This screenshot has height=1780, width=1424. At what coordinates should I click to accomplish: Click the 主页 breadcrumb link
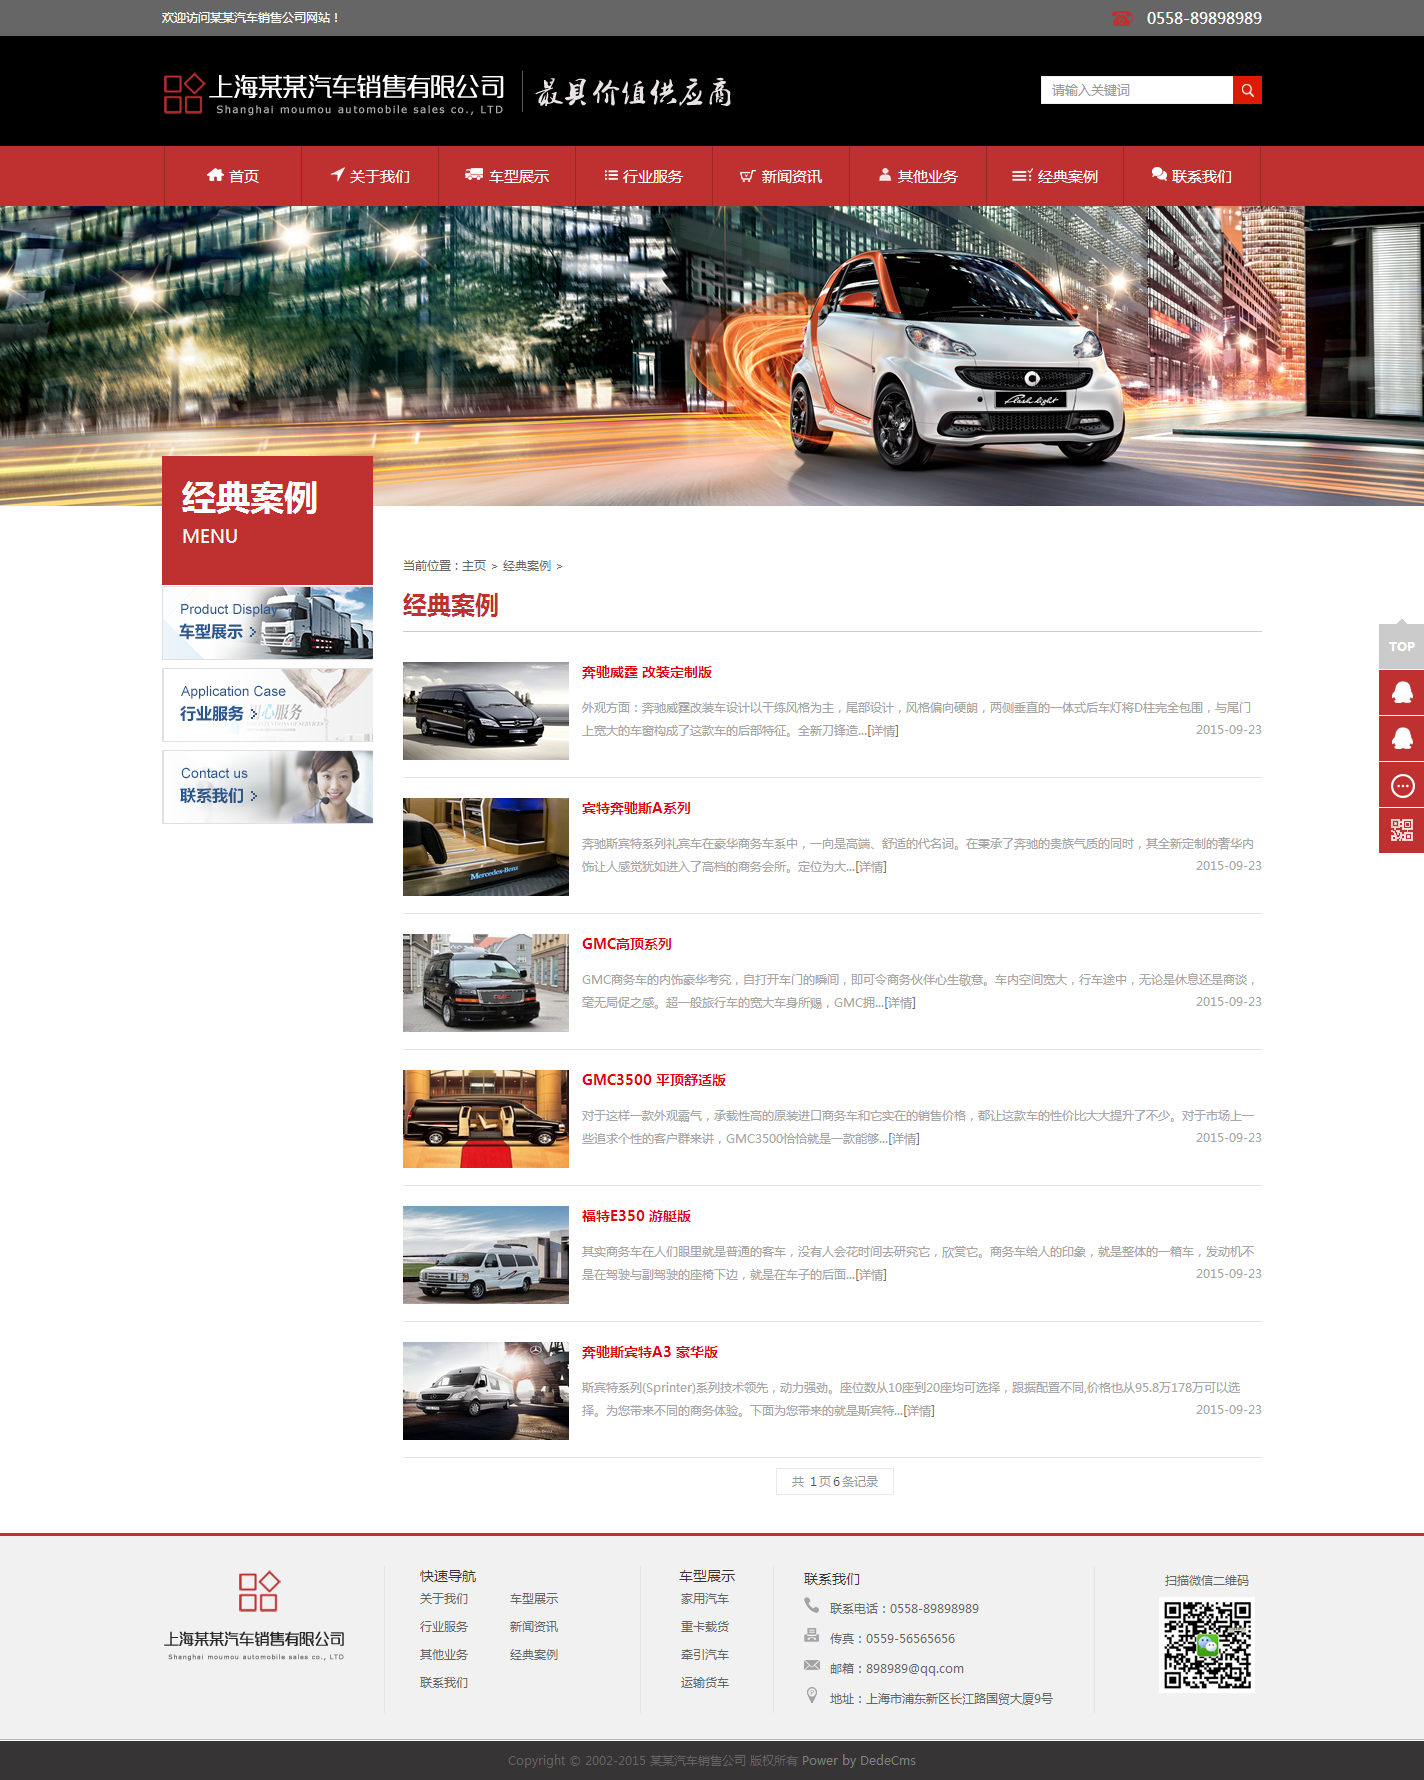[474, 566]
